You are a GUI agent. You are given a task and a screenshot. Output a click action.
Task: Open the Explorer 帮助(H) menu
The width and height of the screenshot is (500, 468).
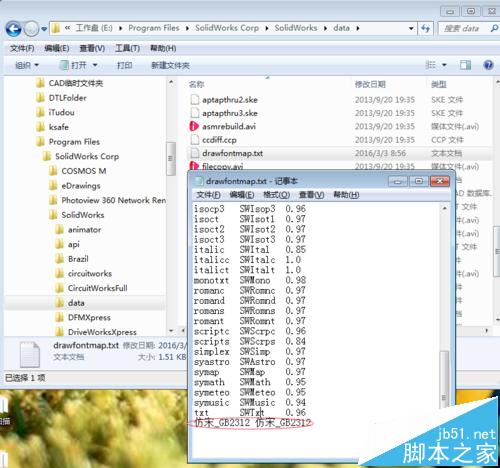click(x=163, y=48)
